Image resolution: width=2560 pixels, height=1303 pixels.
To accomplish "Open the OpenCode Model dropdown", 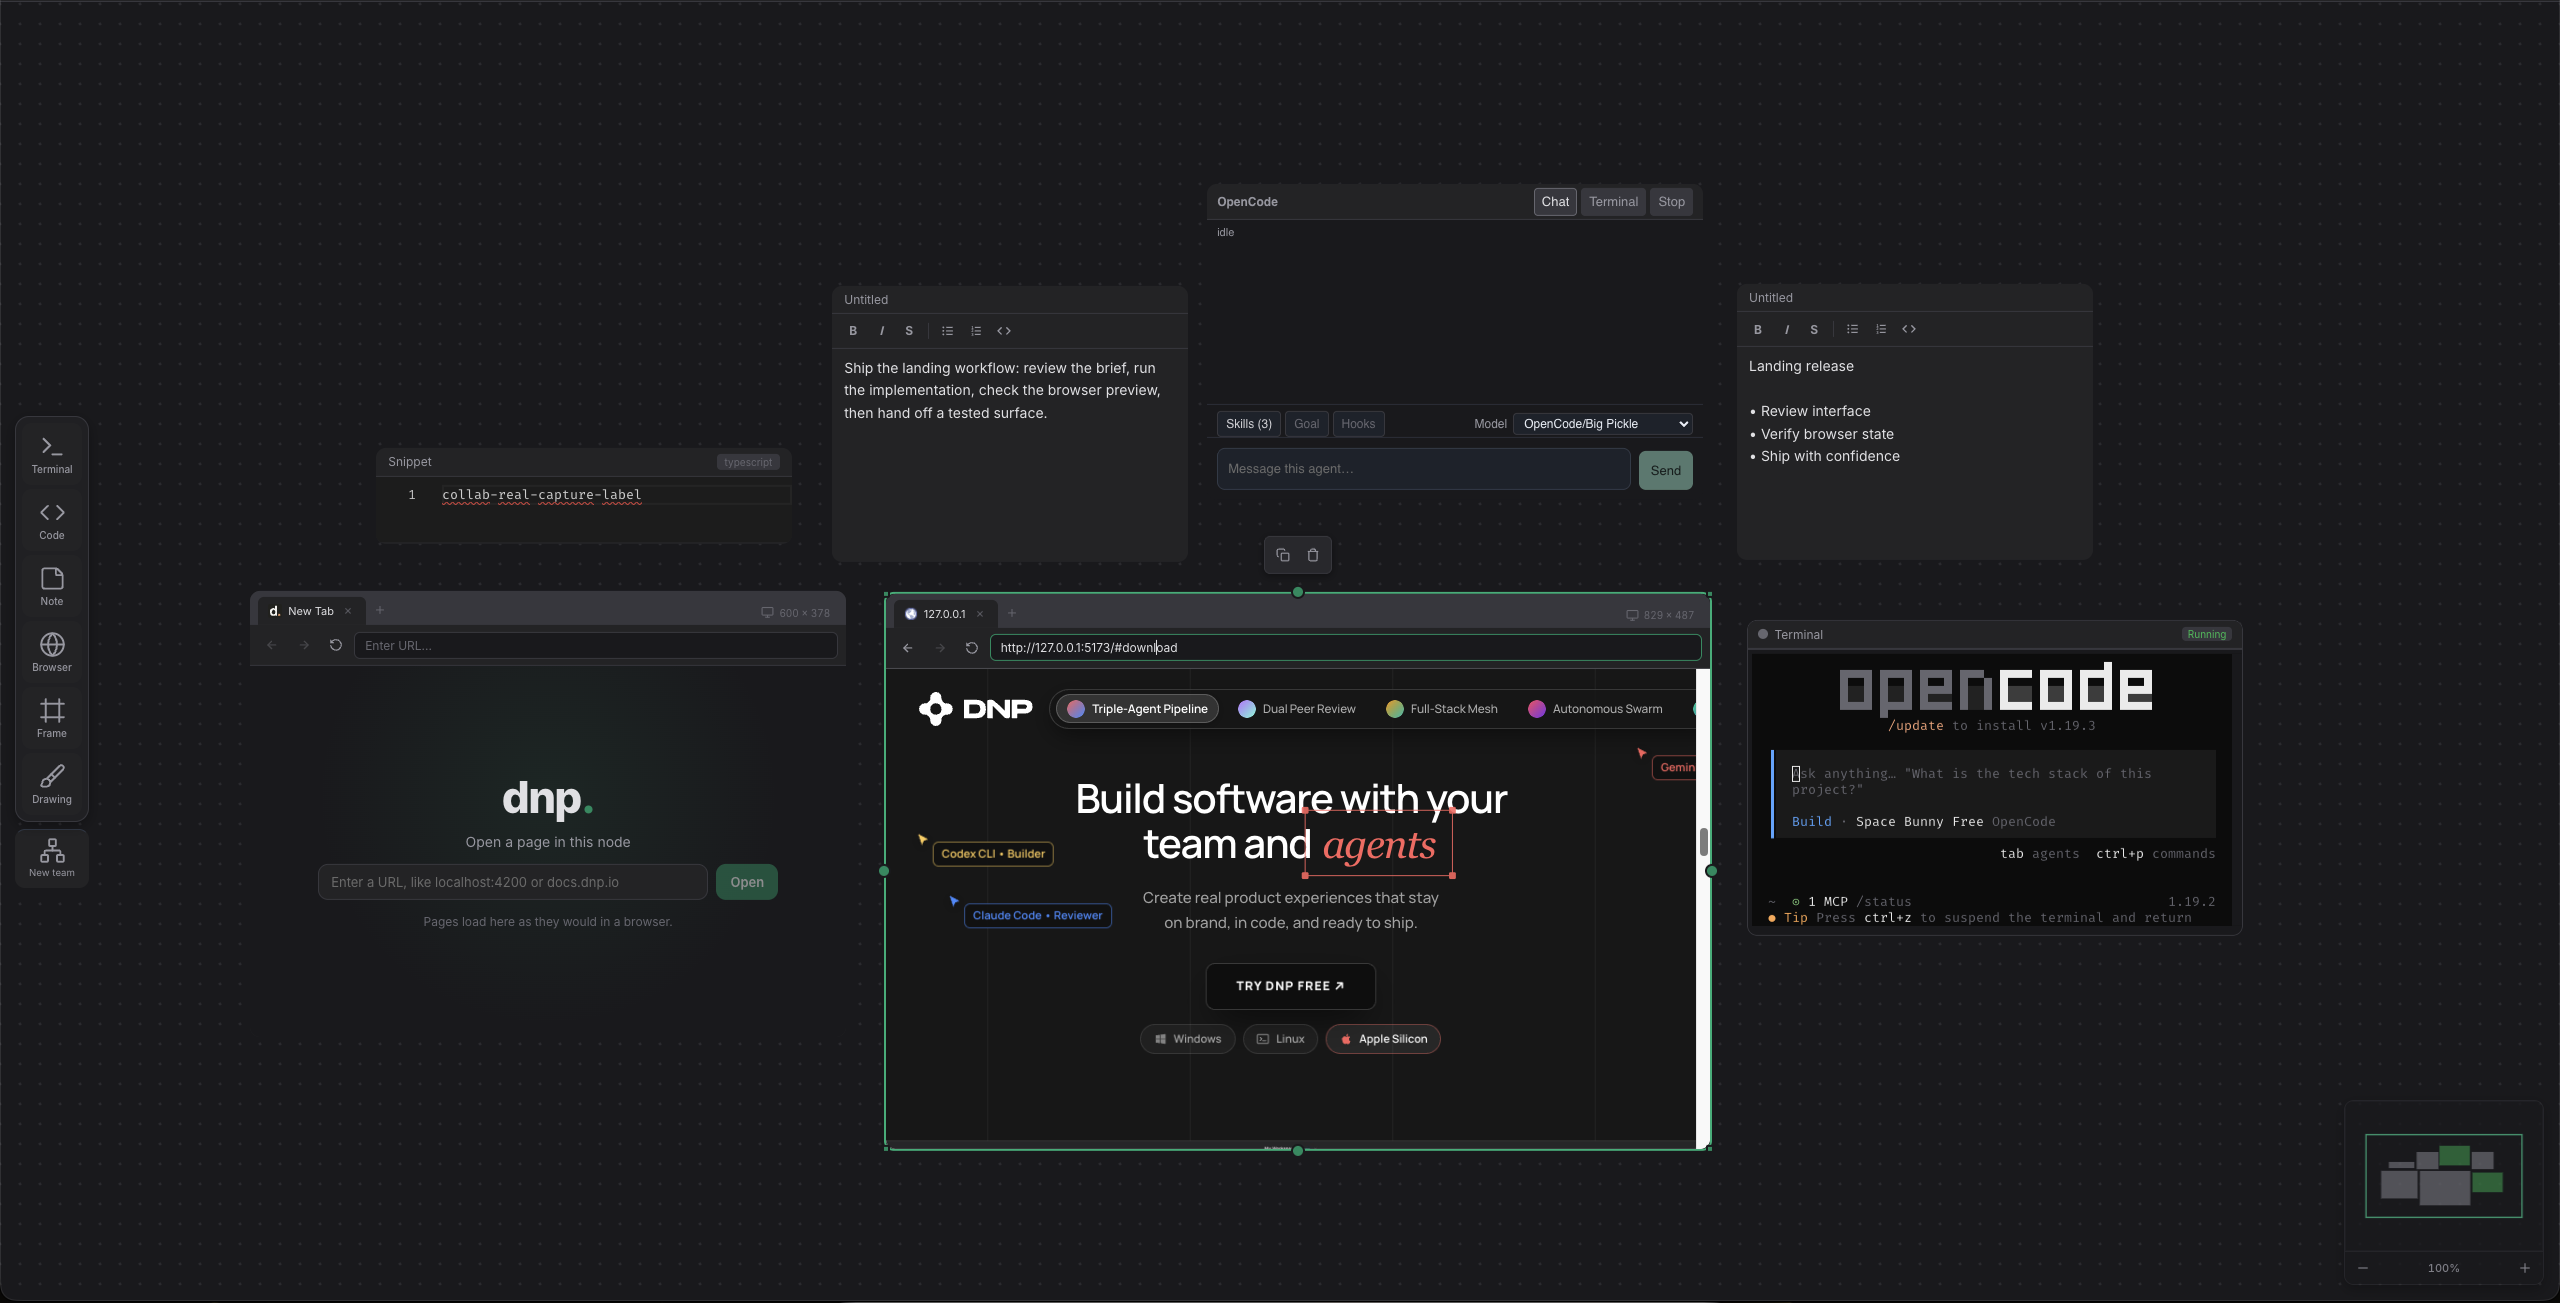I will pyautogui.click(x=1603, y=424).
